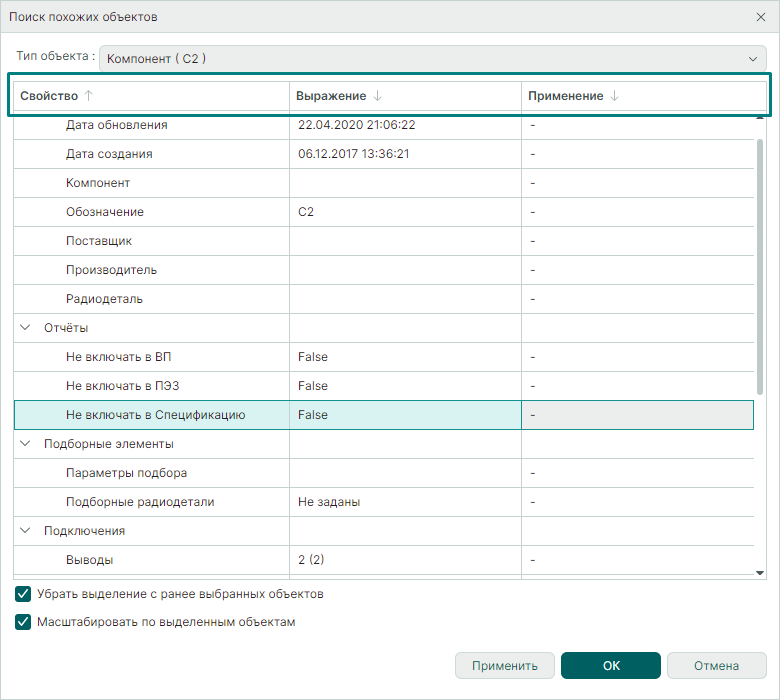The width and height of the screenshot is (780, 700).
Task: Toggle Убрать выделение с ранее выбранных объектов
Action: tap(24, 594)
